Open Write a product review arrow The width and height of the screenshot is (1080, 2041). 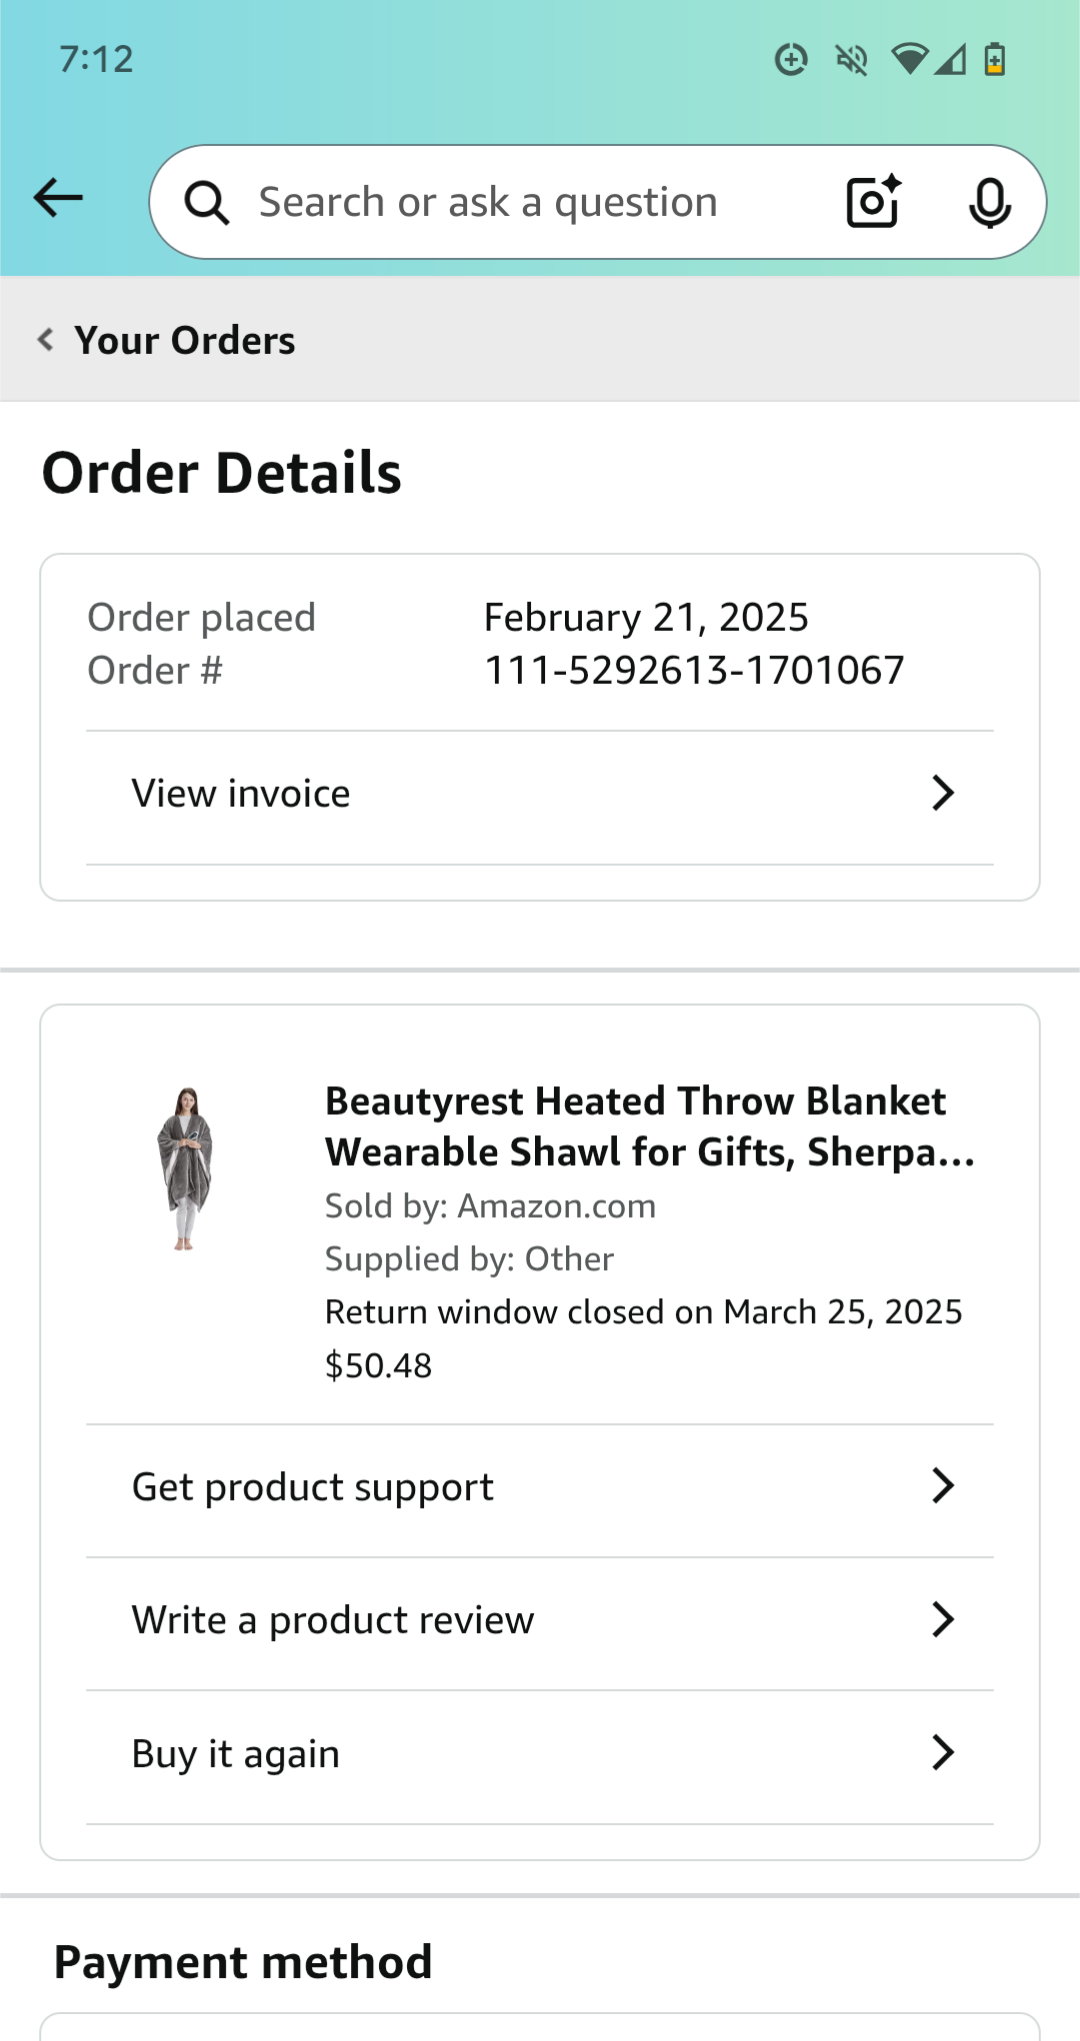click(943, 1619)
